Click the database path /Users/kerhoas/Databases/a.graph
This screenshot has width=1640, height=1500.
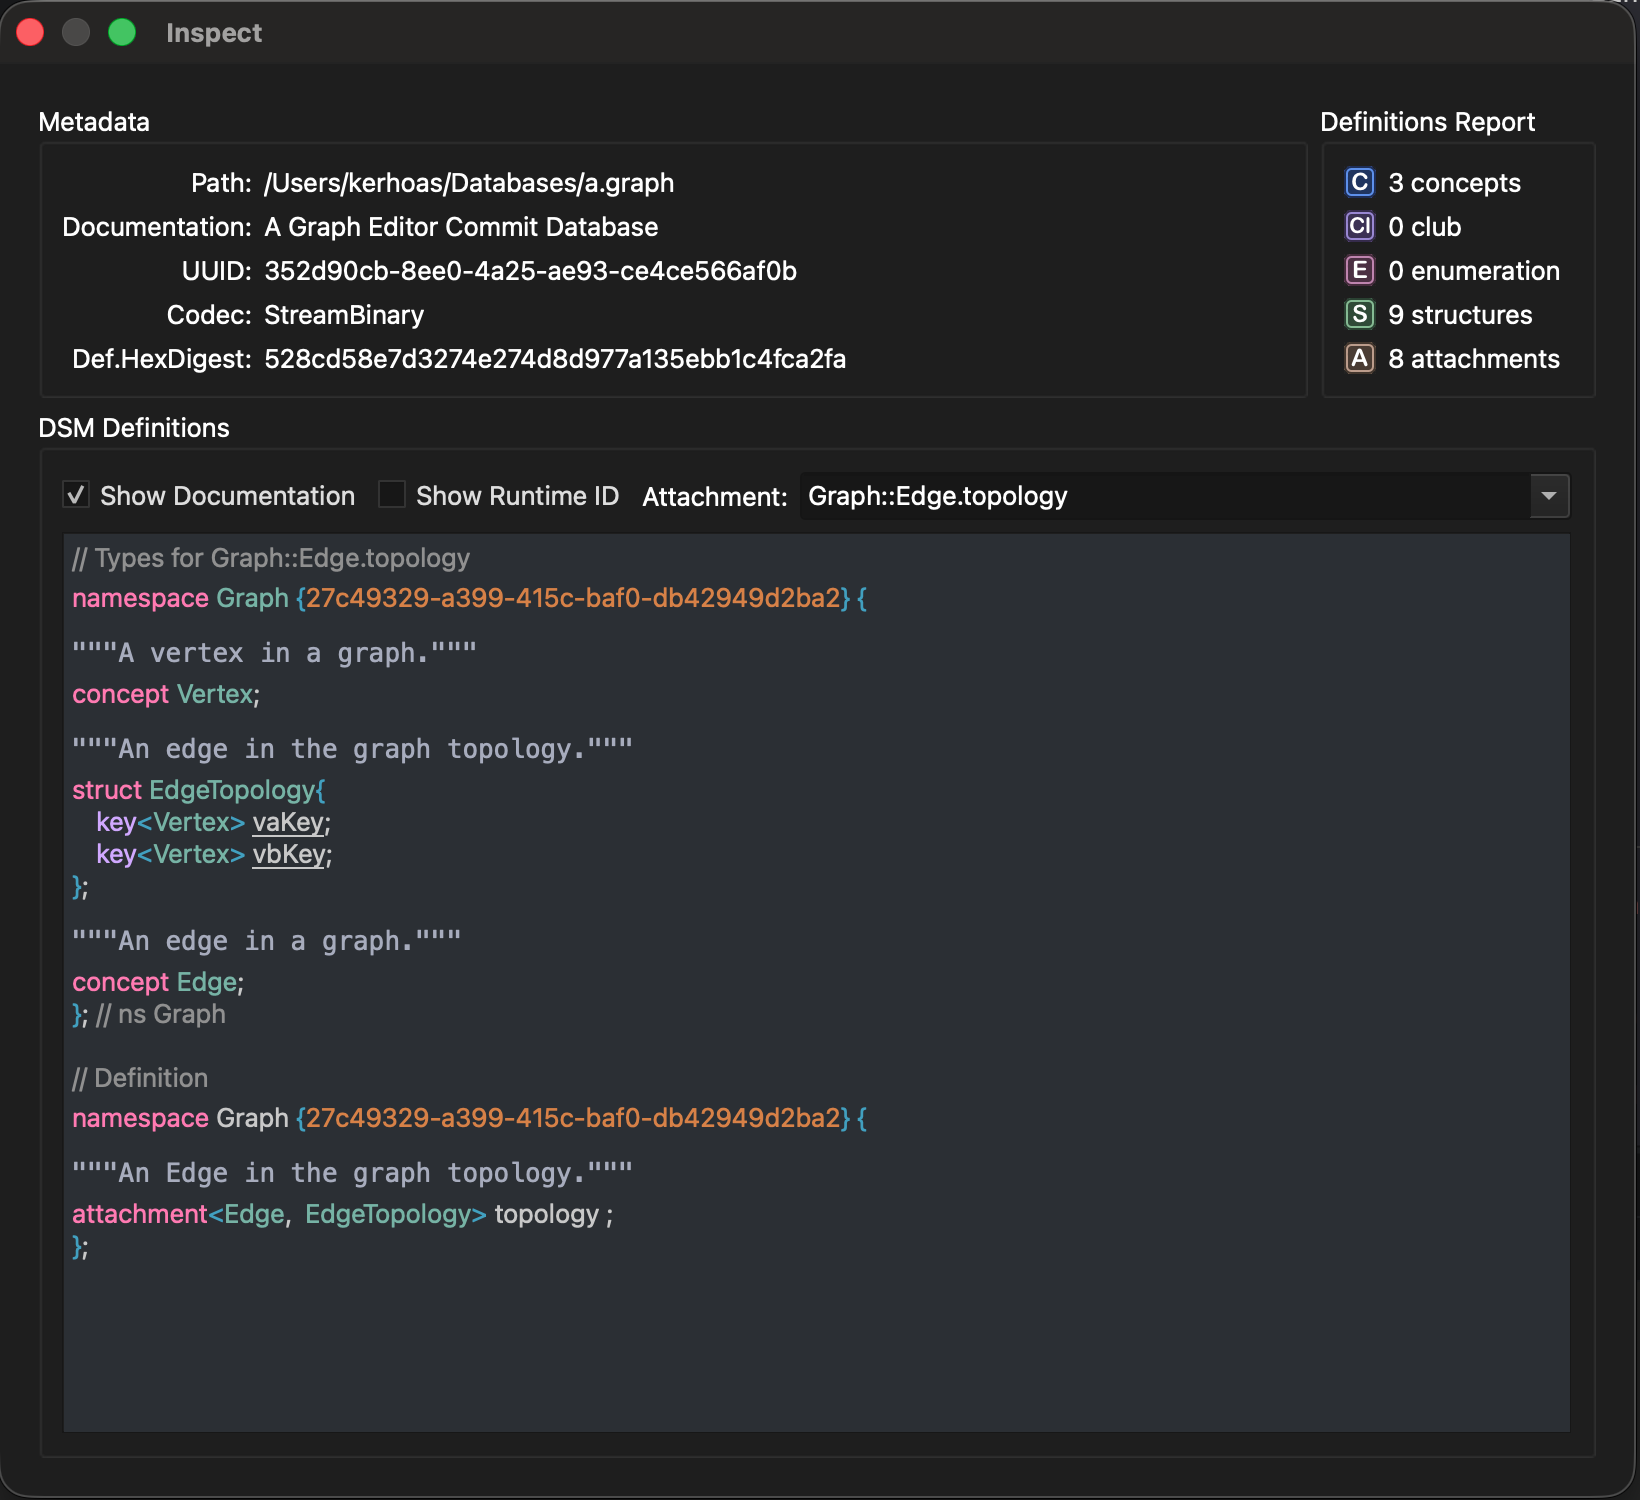(x=469, y=183)
